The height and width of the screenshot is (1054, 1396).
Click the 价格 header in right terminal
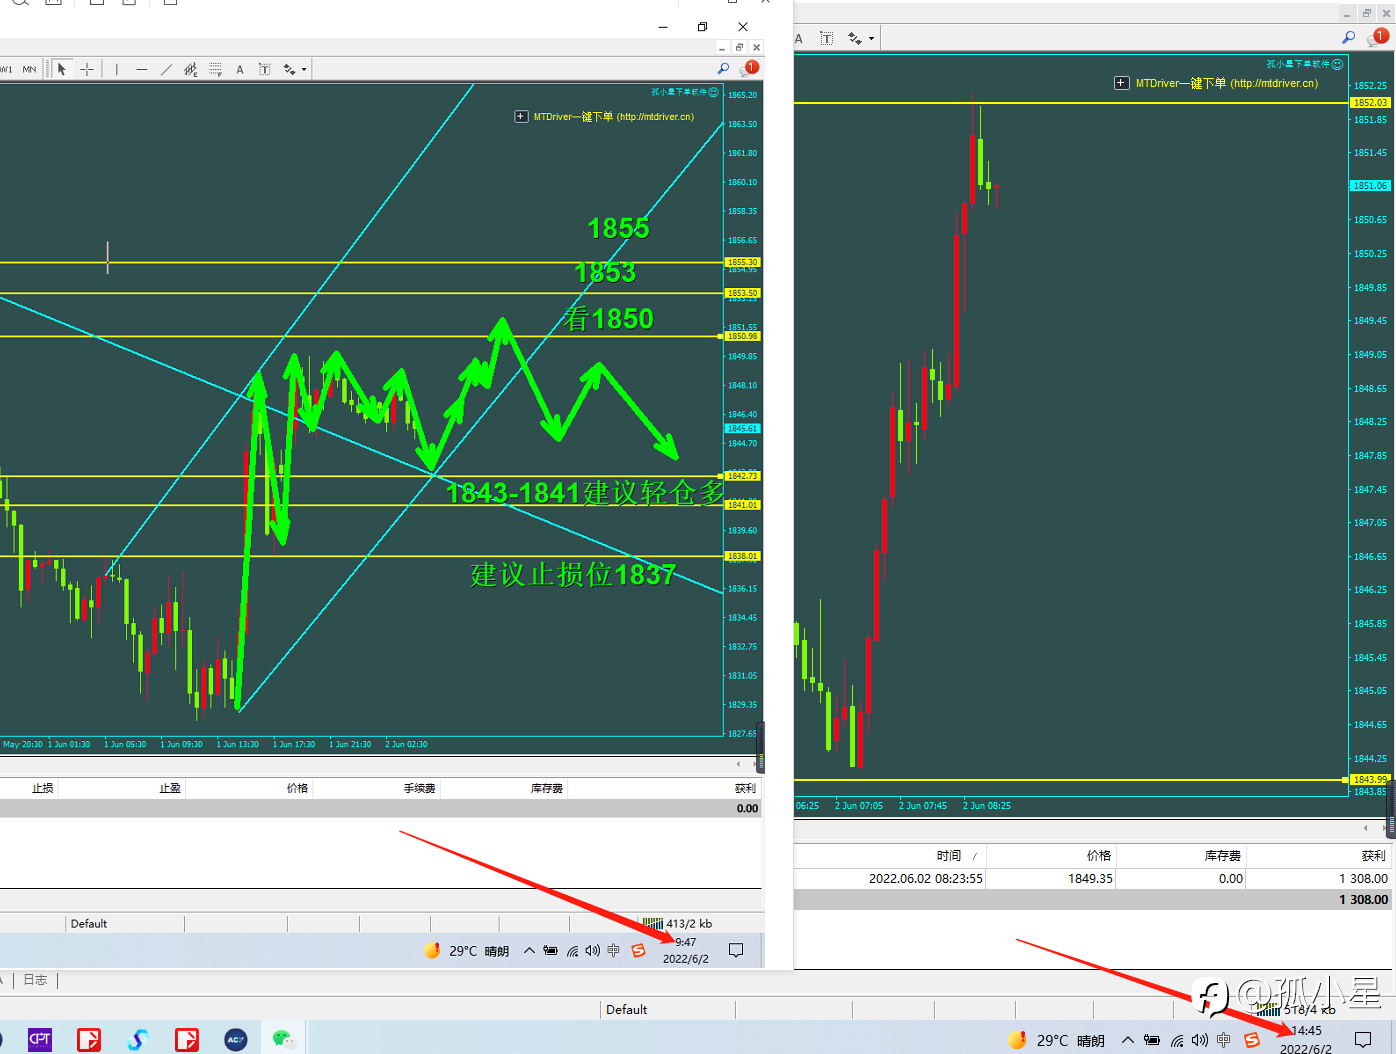click(1099, 856)
